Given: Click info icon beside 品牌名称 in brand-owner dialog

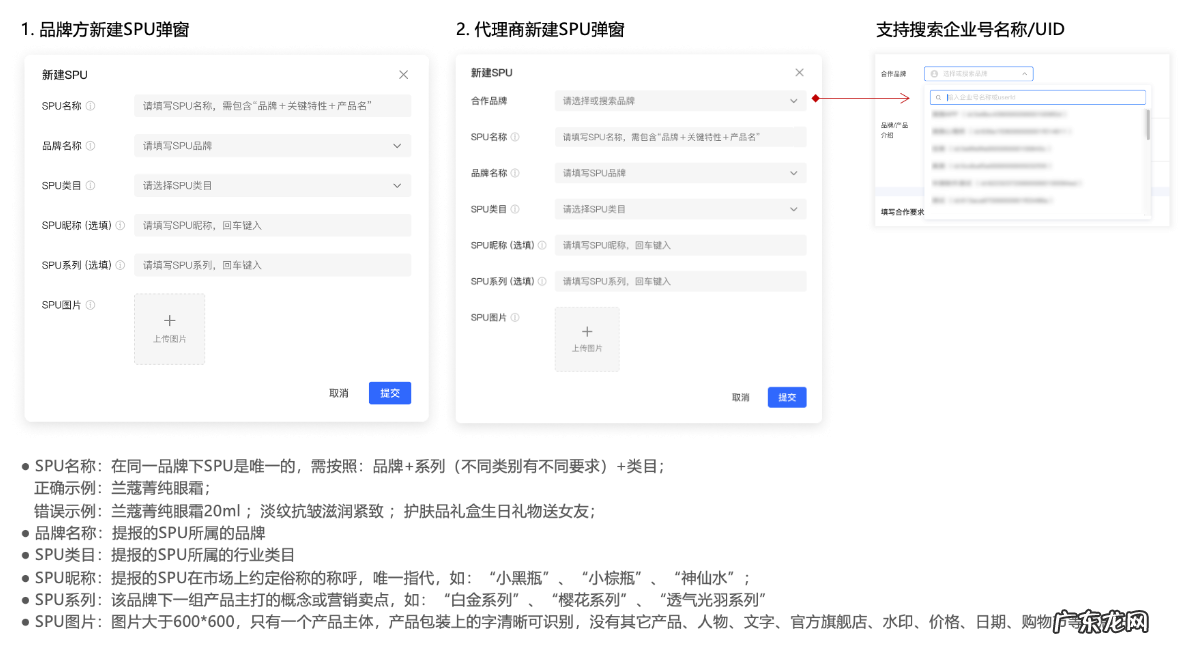Looking at the screenshot, I should (x=91, y=146).
